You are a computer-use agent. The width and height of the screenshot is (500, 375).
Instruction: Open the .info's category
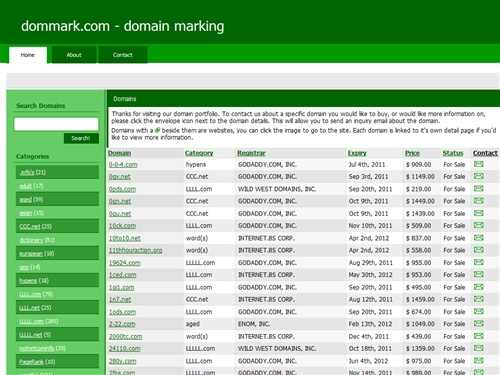tap(27, 172)
